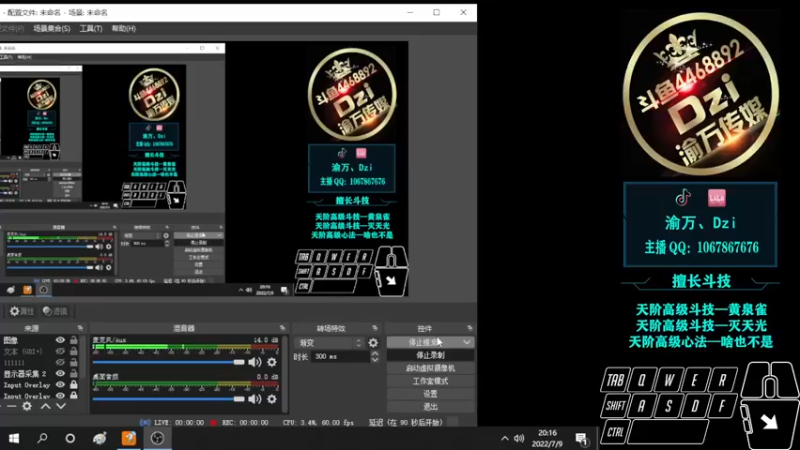Open the paint palette app on taskbar

point(99,438)
